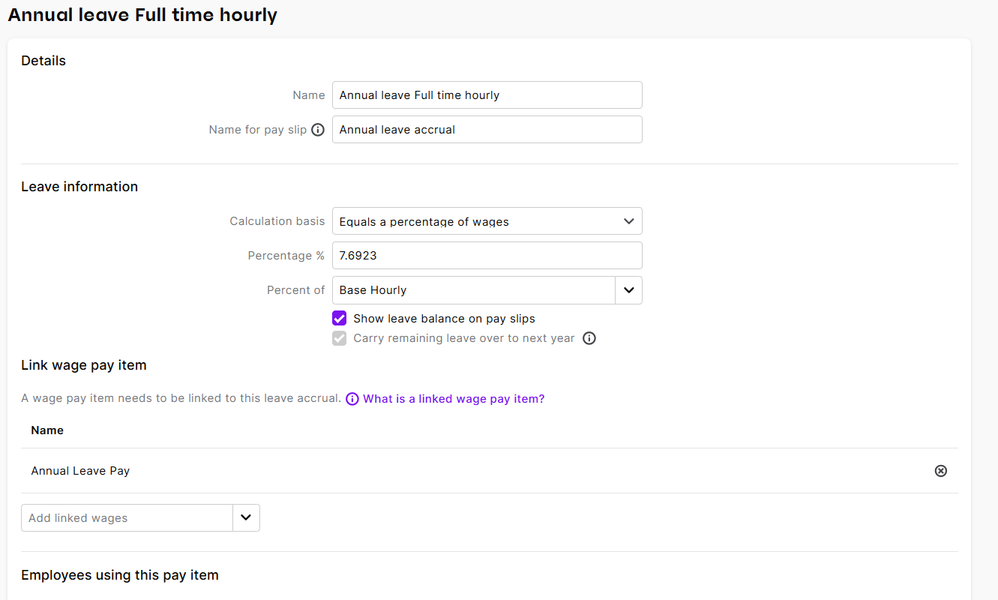Click Base Hourly text in Percent of field
This screenshot has width=998, height=600.
[373, 290]
